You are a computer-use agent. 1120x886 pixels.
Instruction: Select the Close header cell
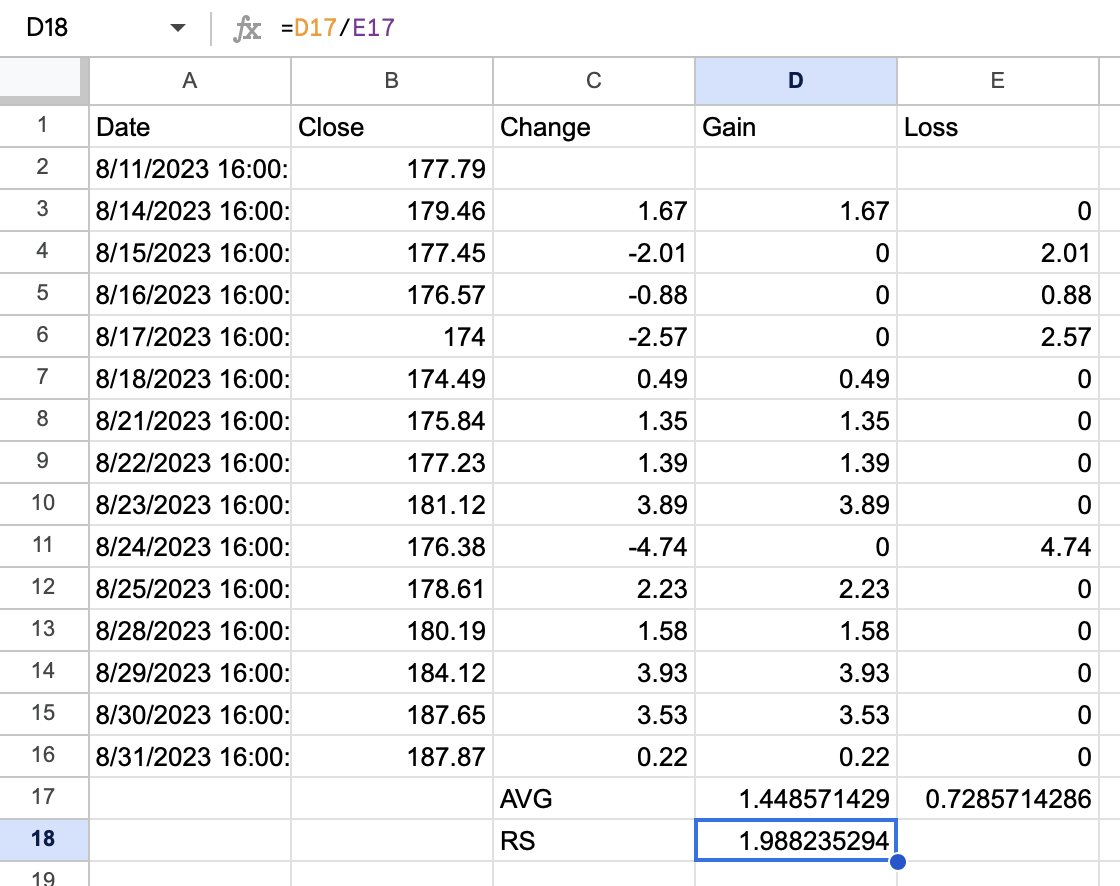pyautogui.click(x=391, y=126)
